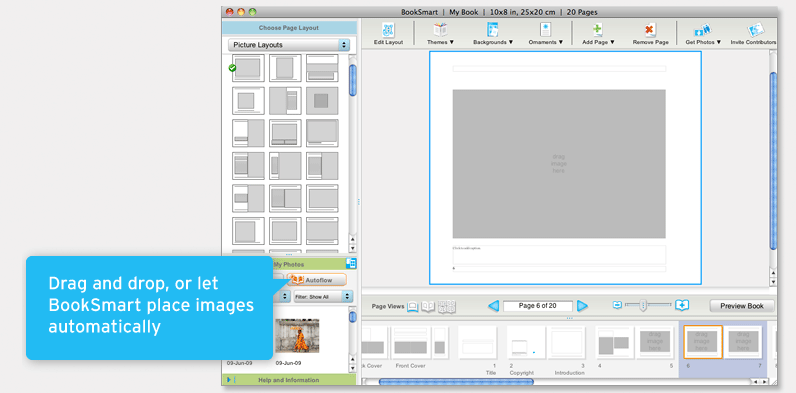Viewport: 796px width, 393px height.
Task: Switch to two-page spread view icon
Action: 428,306
